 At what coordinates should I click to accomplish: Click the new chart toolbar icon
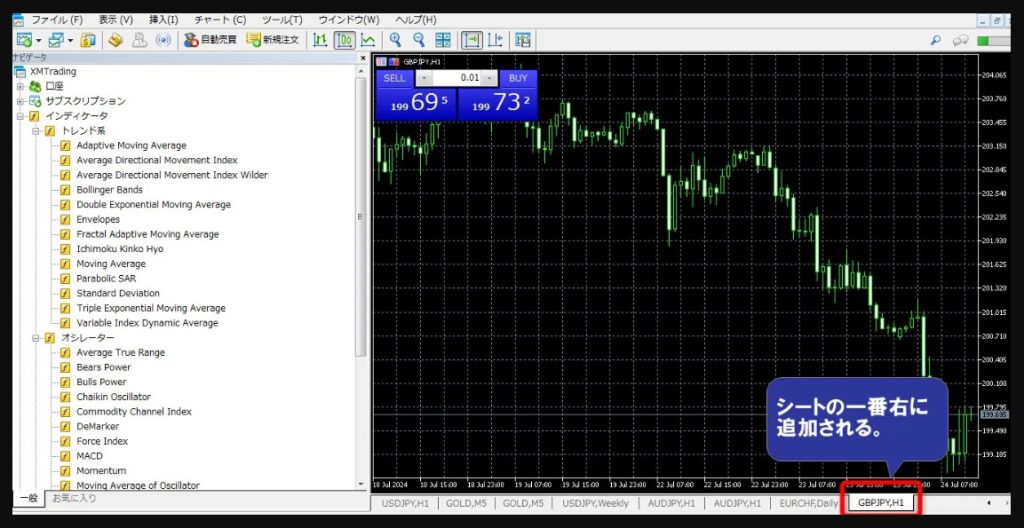[24, 41]
